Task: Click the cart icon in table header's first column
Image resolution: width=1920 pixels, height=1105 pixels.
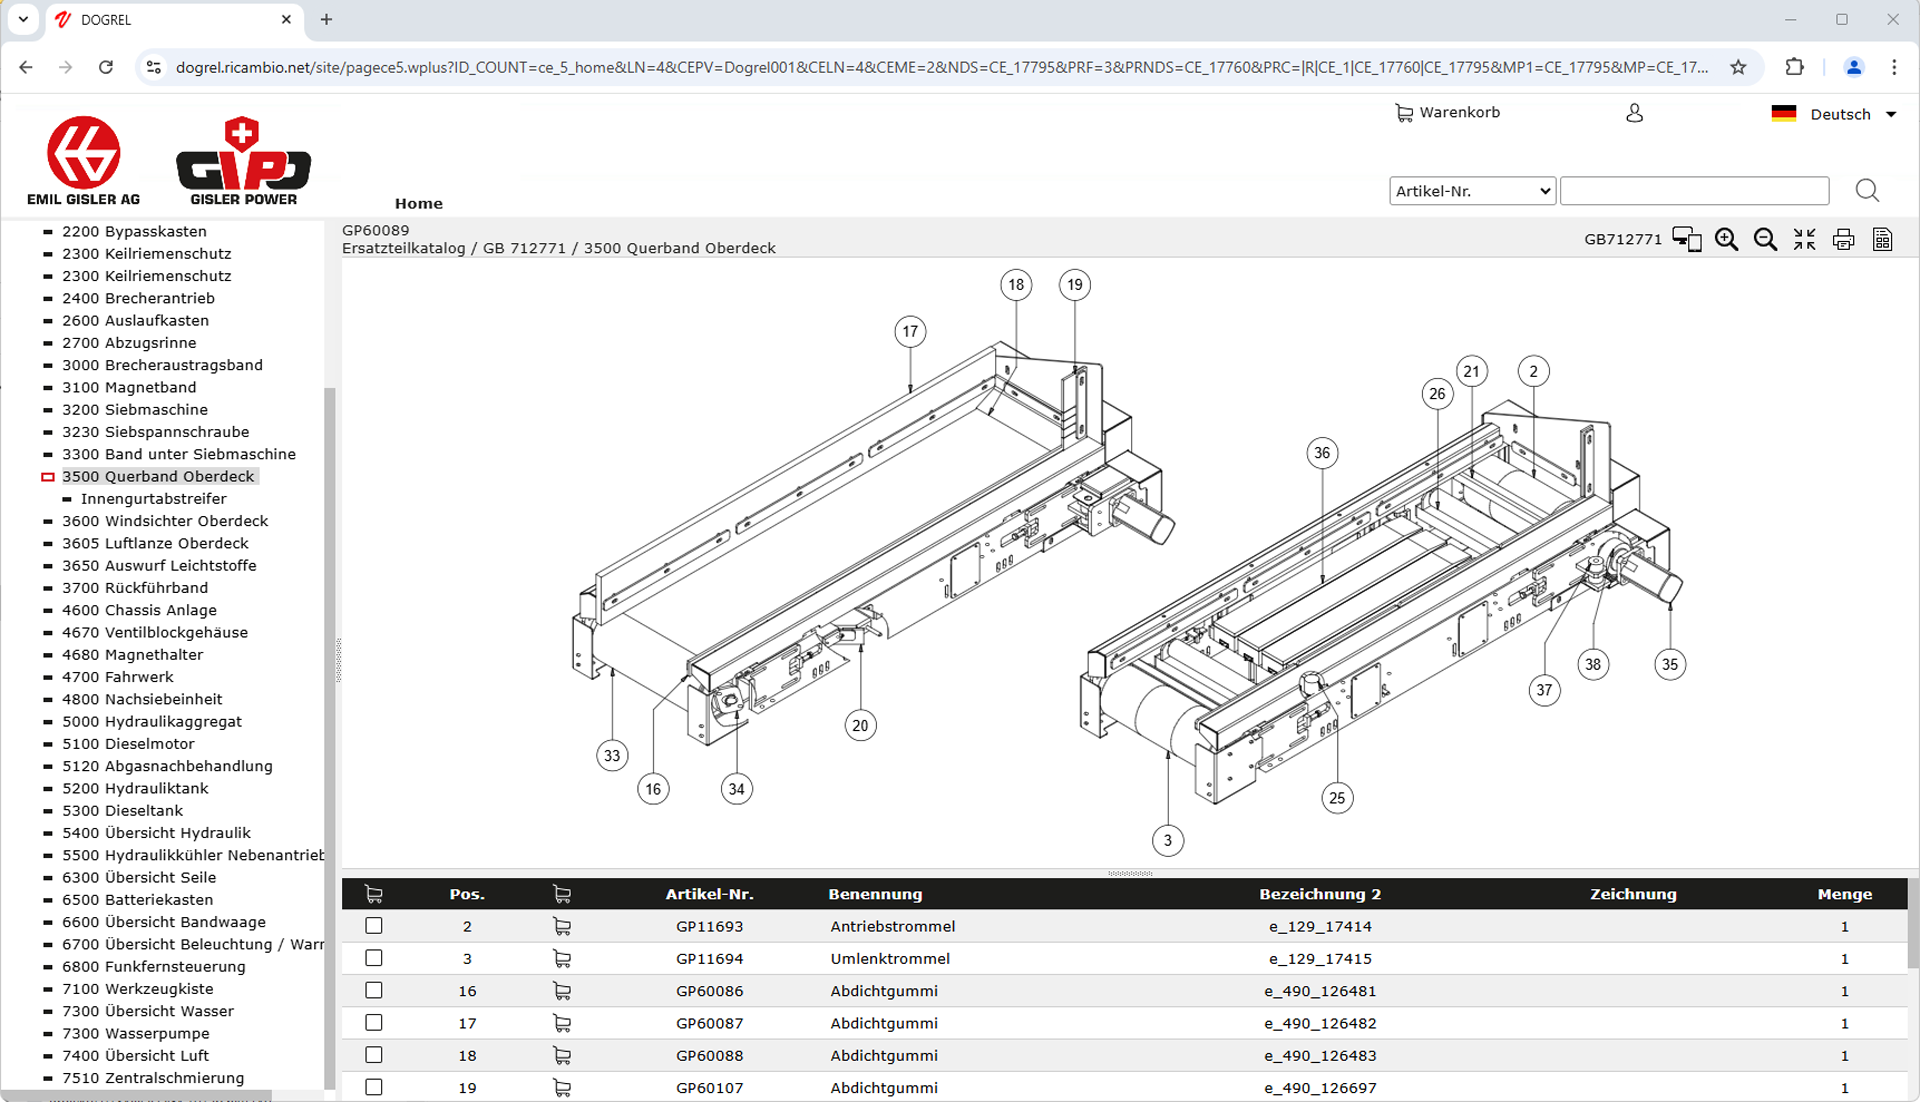Action: tap(374, 894)
